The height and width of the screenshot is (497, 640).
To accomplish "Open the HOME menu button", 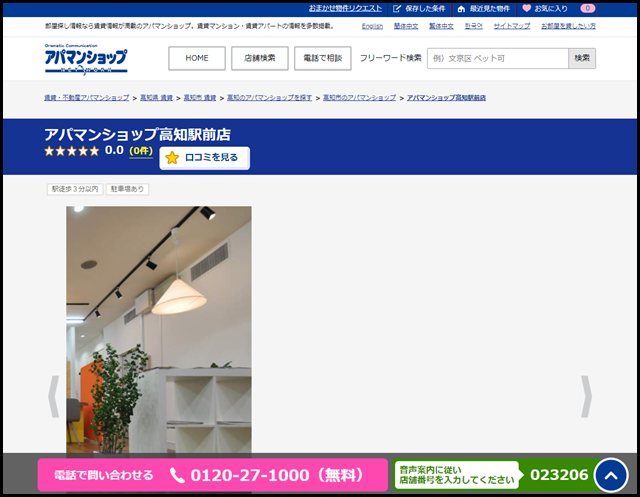I will coord(197,58).
